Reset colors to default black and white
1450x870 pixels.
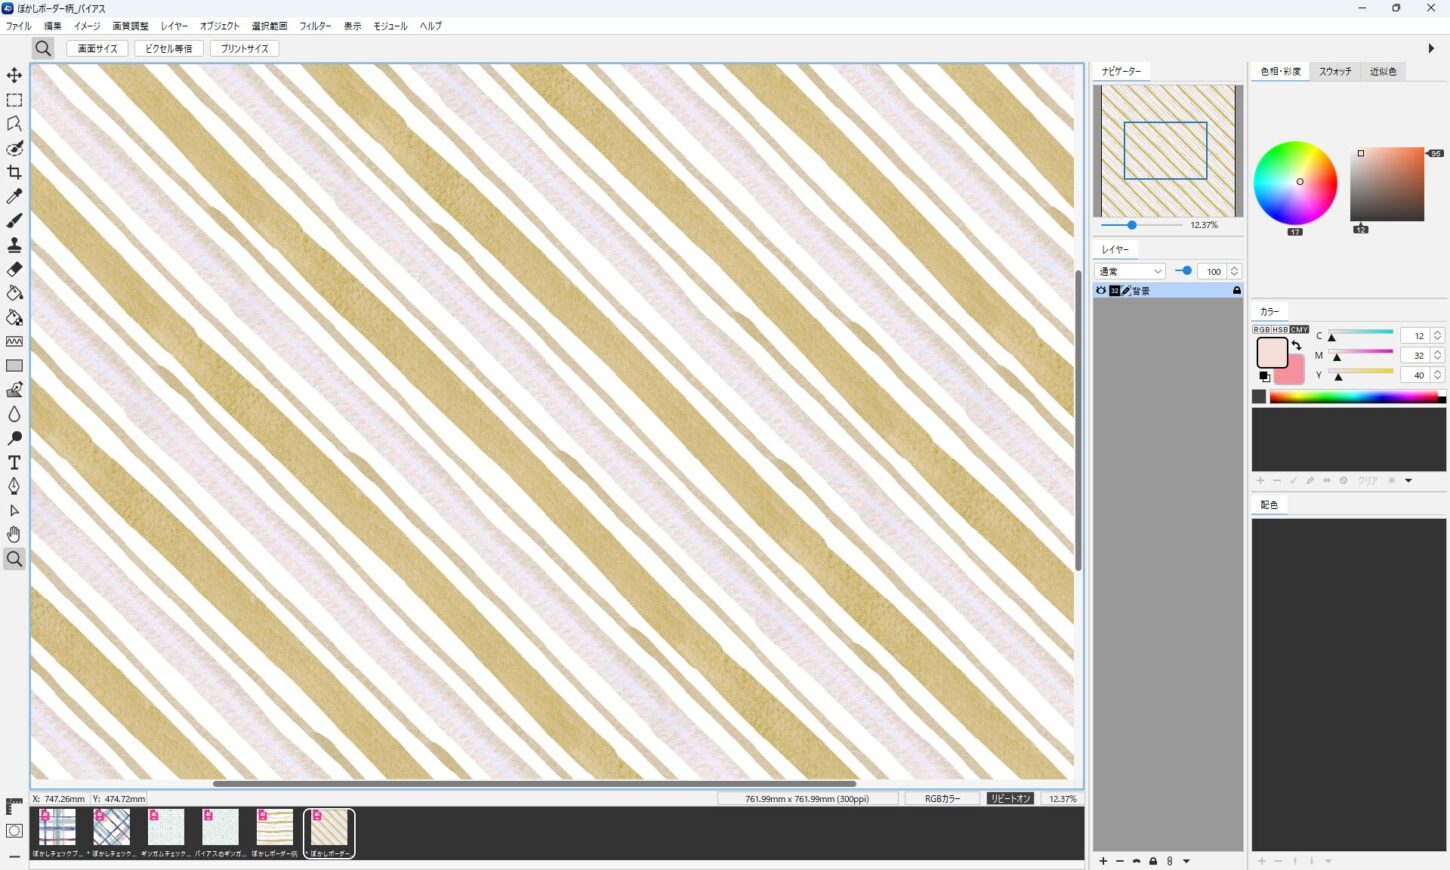1264,377
